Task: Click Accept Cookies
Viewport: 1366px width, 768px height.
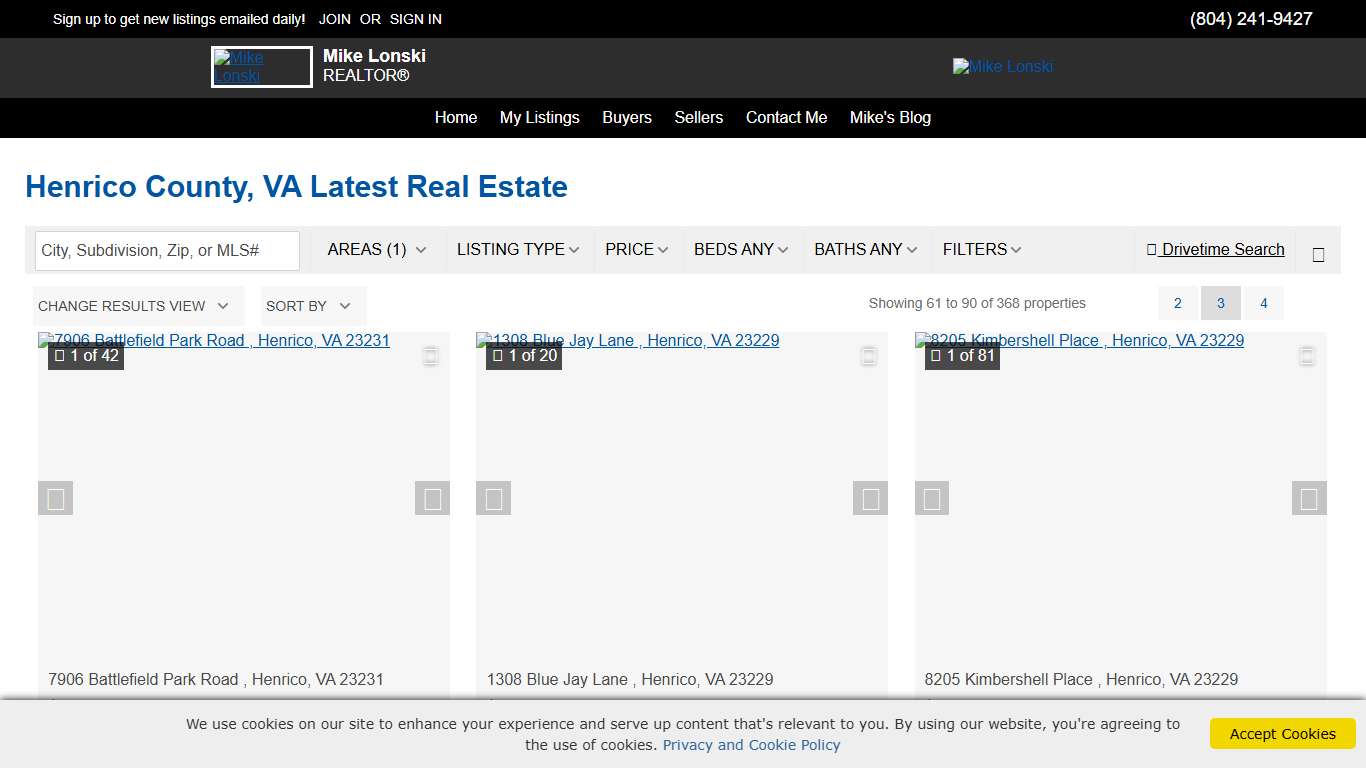Action: (x=1282, y=733)
